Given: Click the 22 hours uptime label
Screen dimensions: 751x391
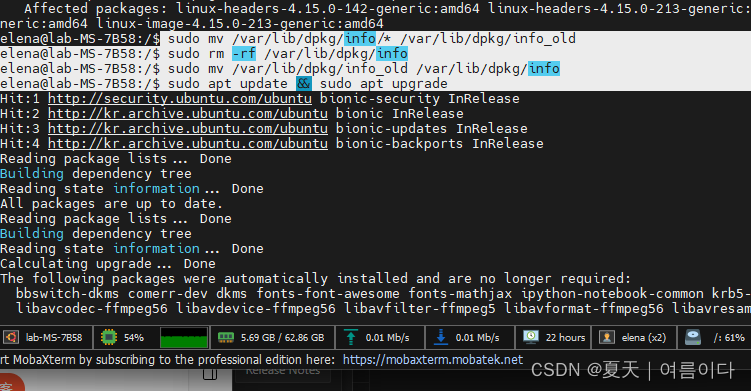Looking at the screenshot, I should point(566,338).
